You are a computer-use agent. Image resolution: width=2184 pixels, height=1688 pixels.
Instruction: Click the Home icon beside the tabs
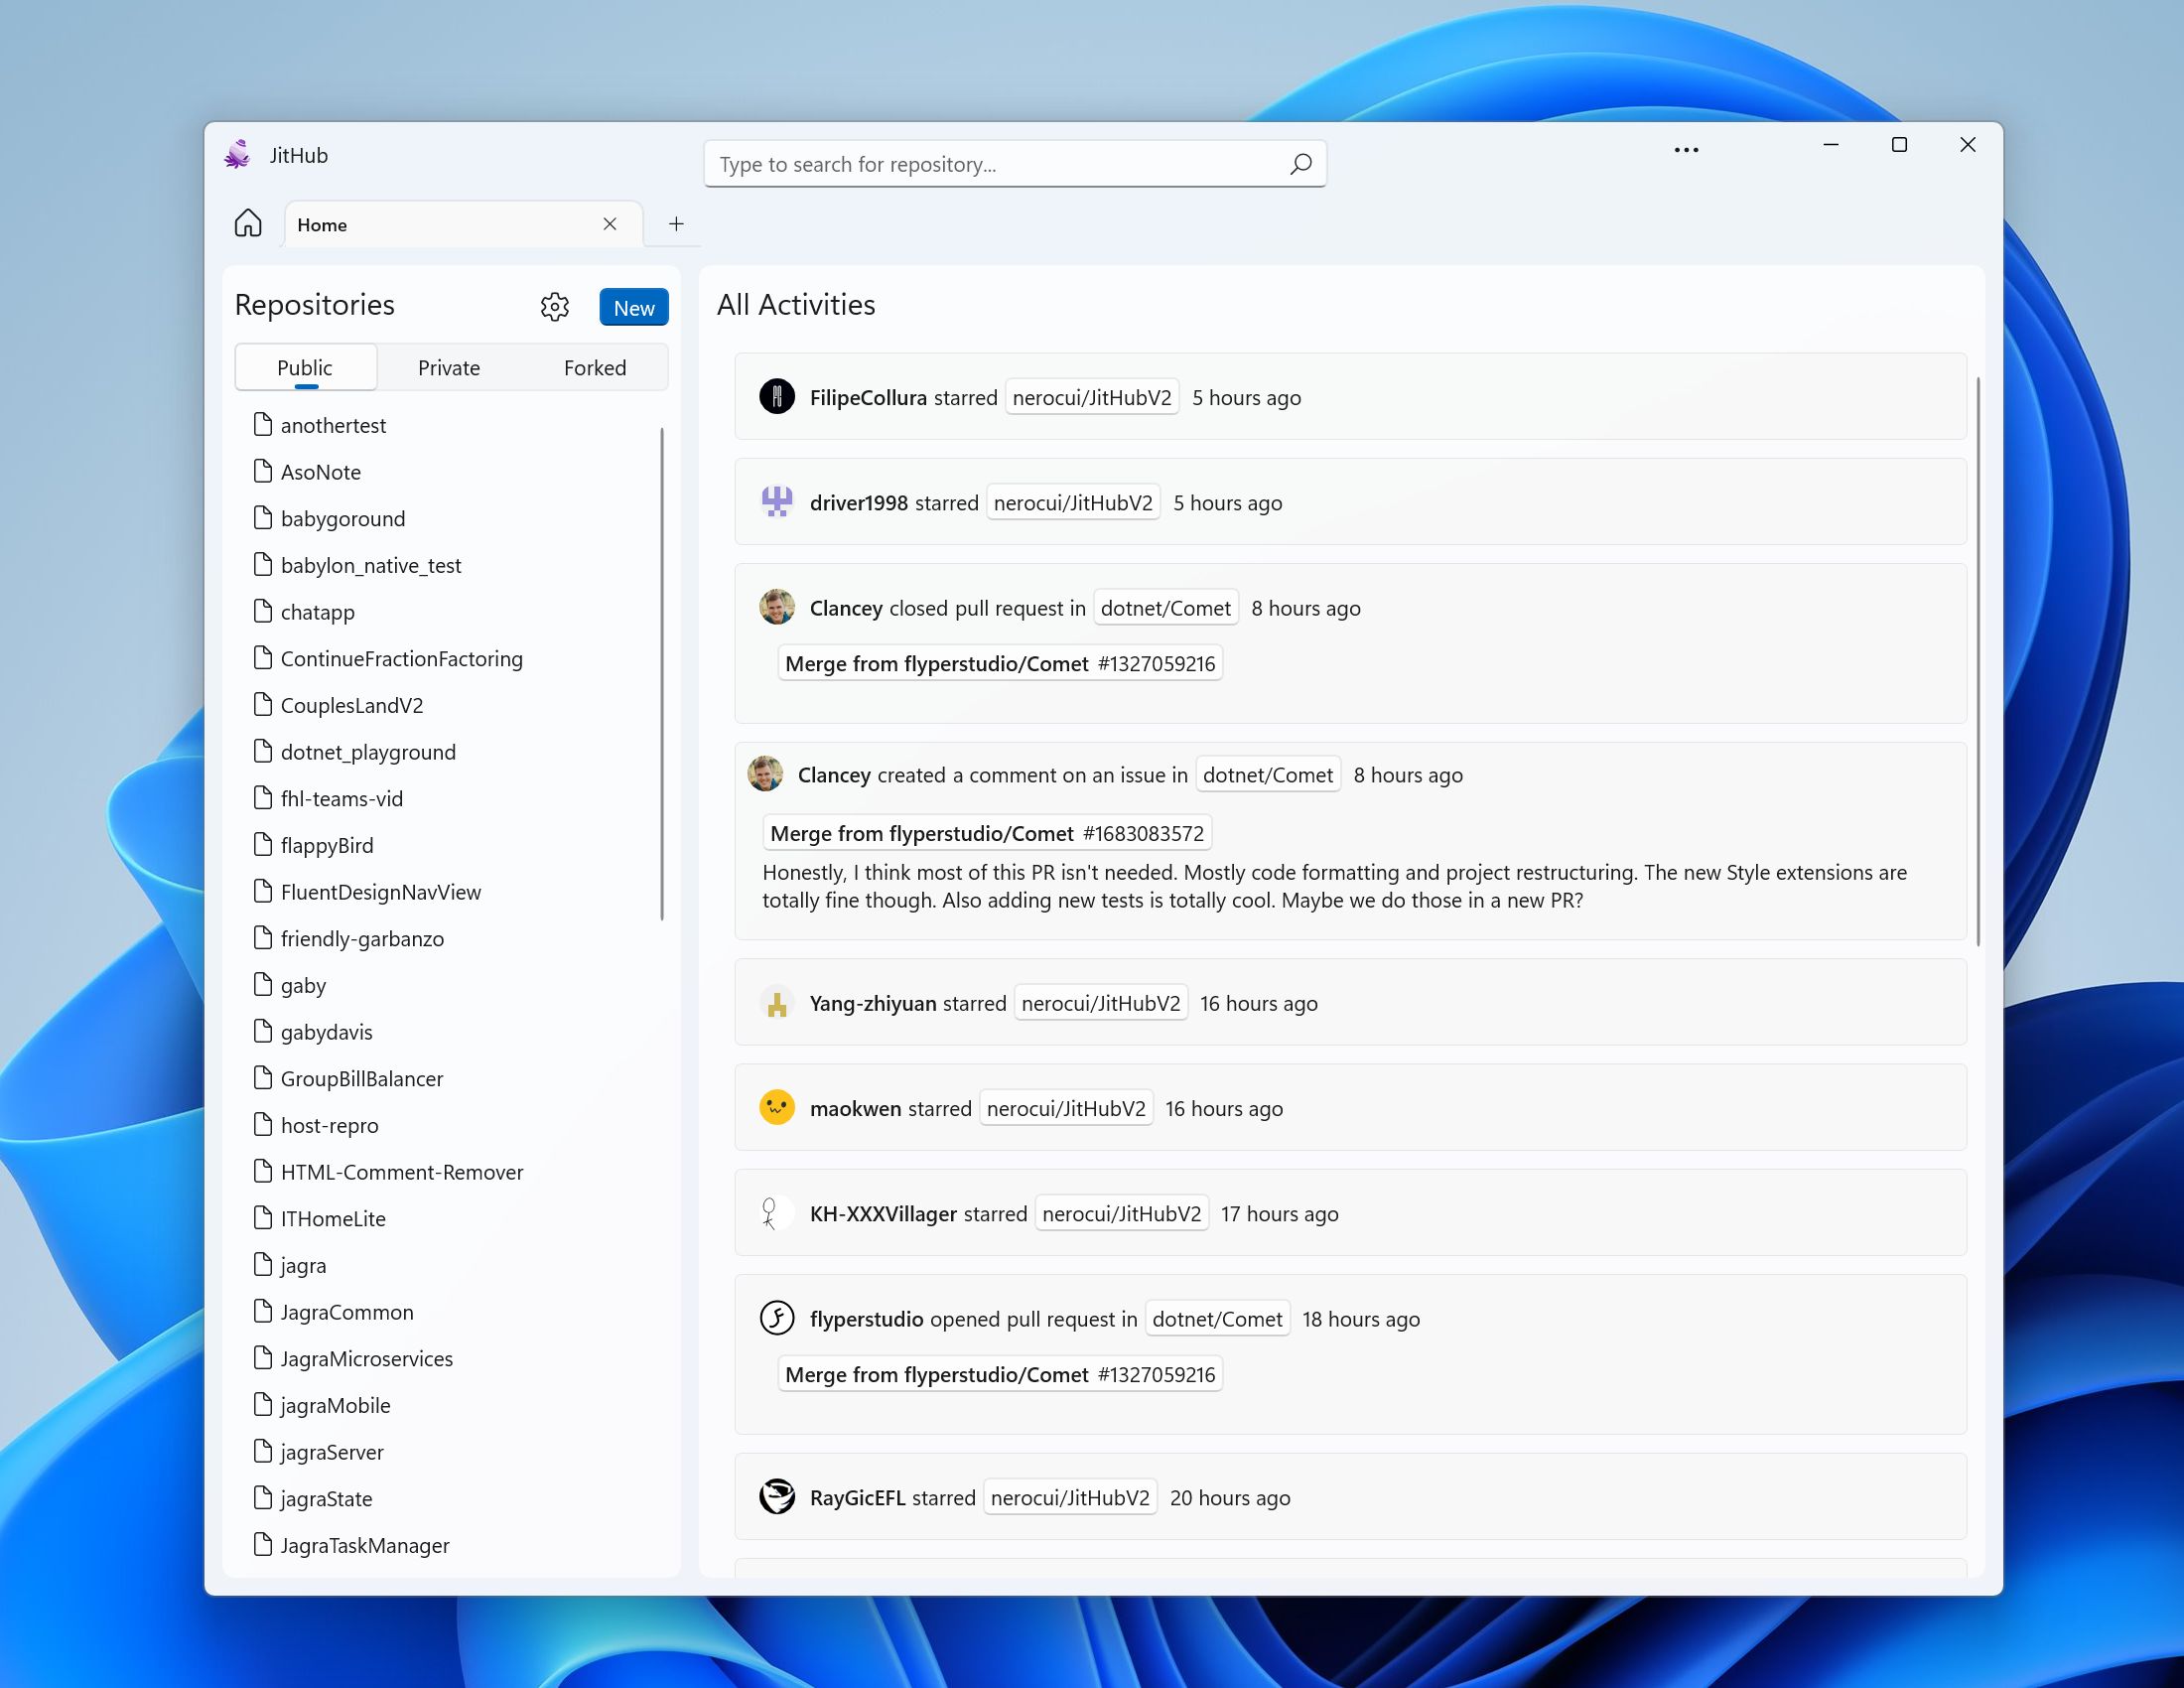pos(248,223)
